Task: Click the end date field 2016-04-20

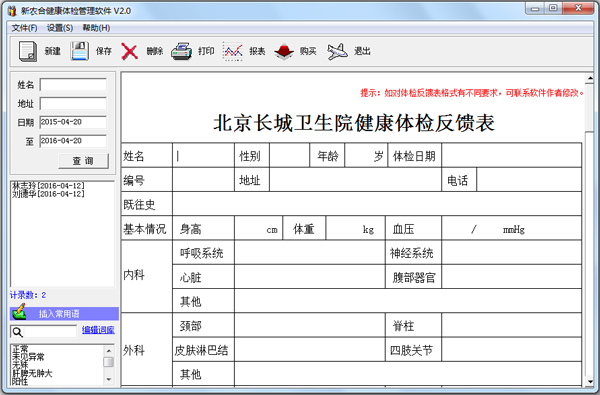Action: 73,141
